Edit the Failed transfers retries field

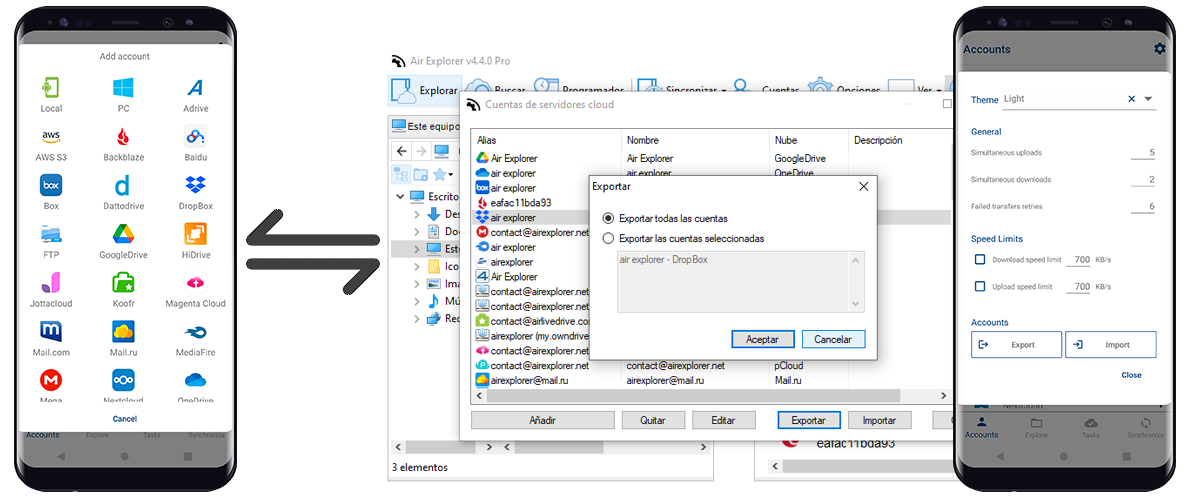tap(1143, 207)
